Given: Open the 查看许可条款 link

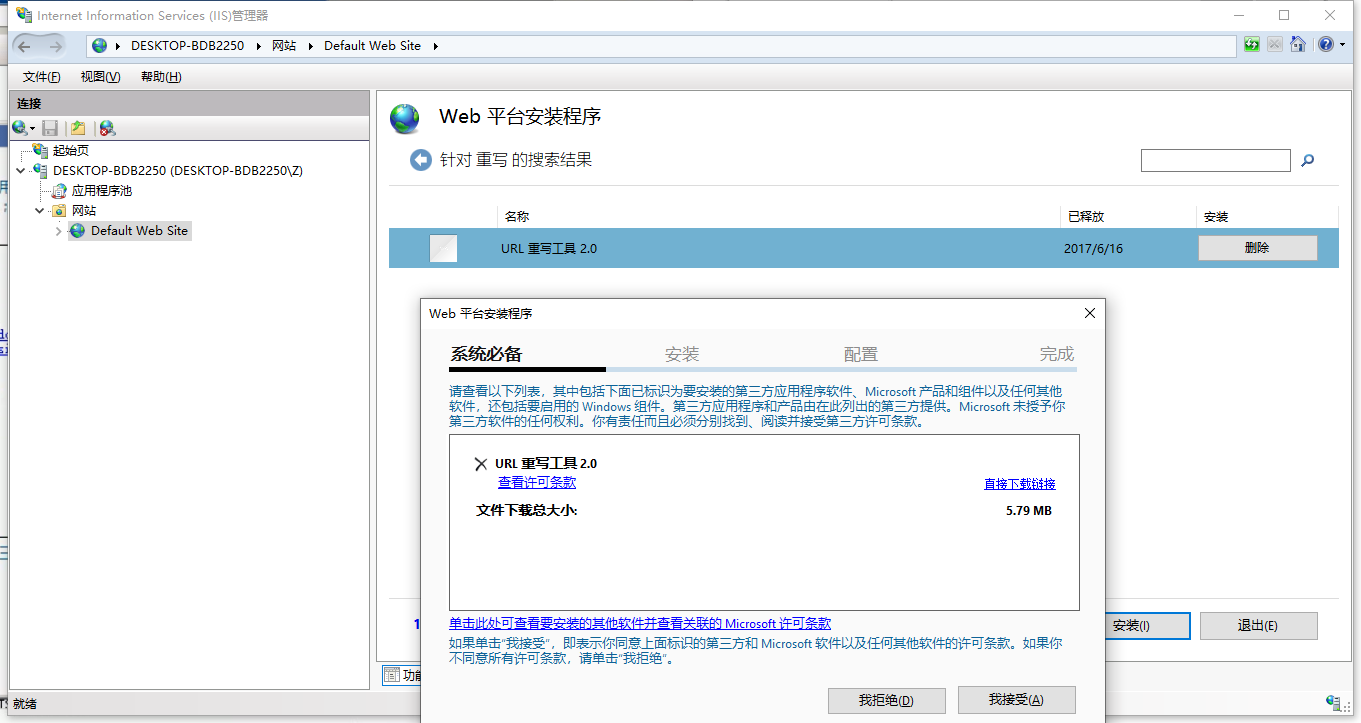Looking at the screenshot, I should tap(537, 482).
